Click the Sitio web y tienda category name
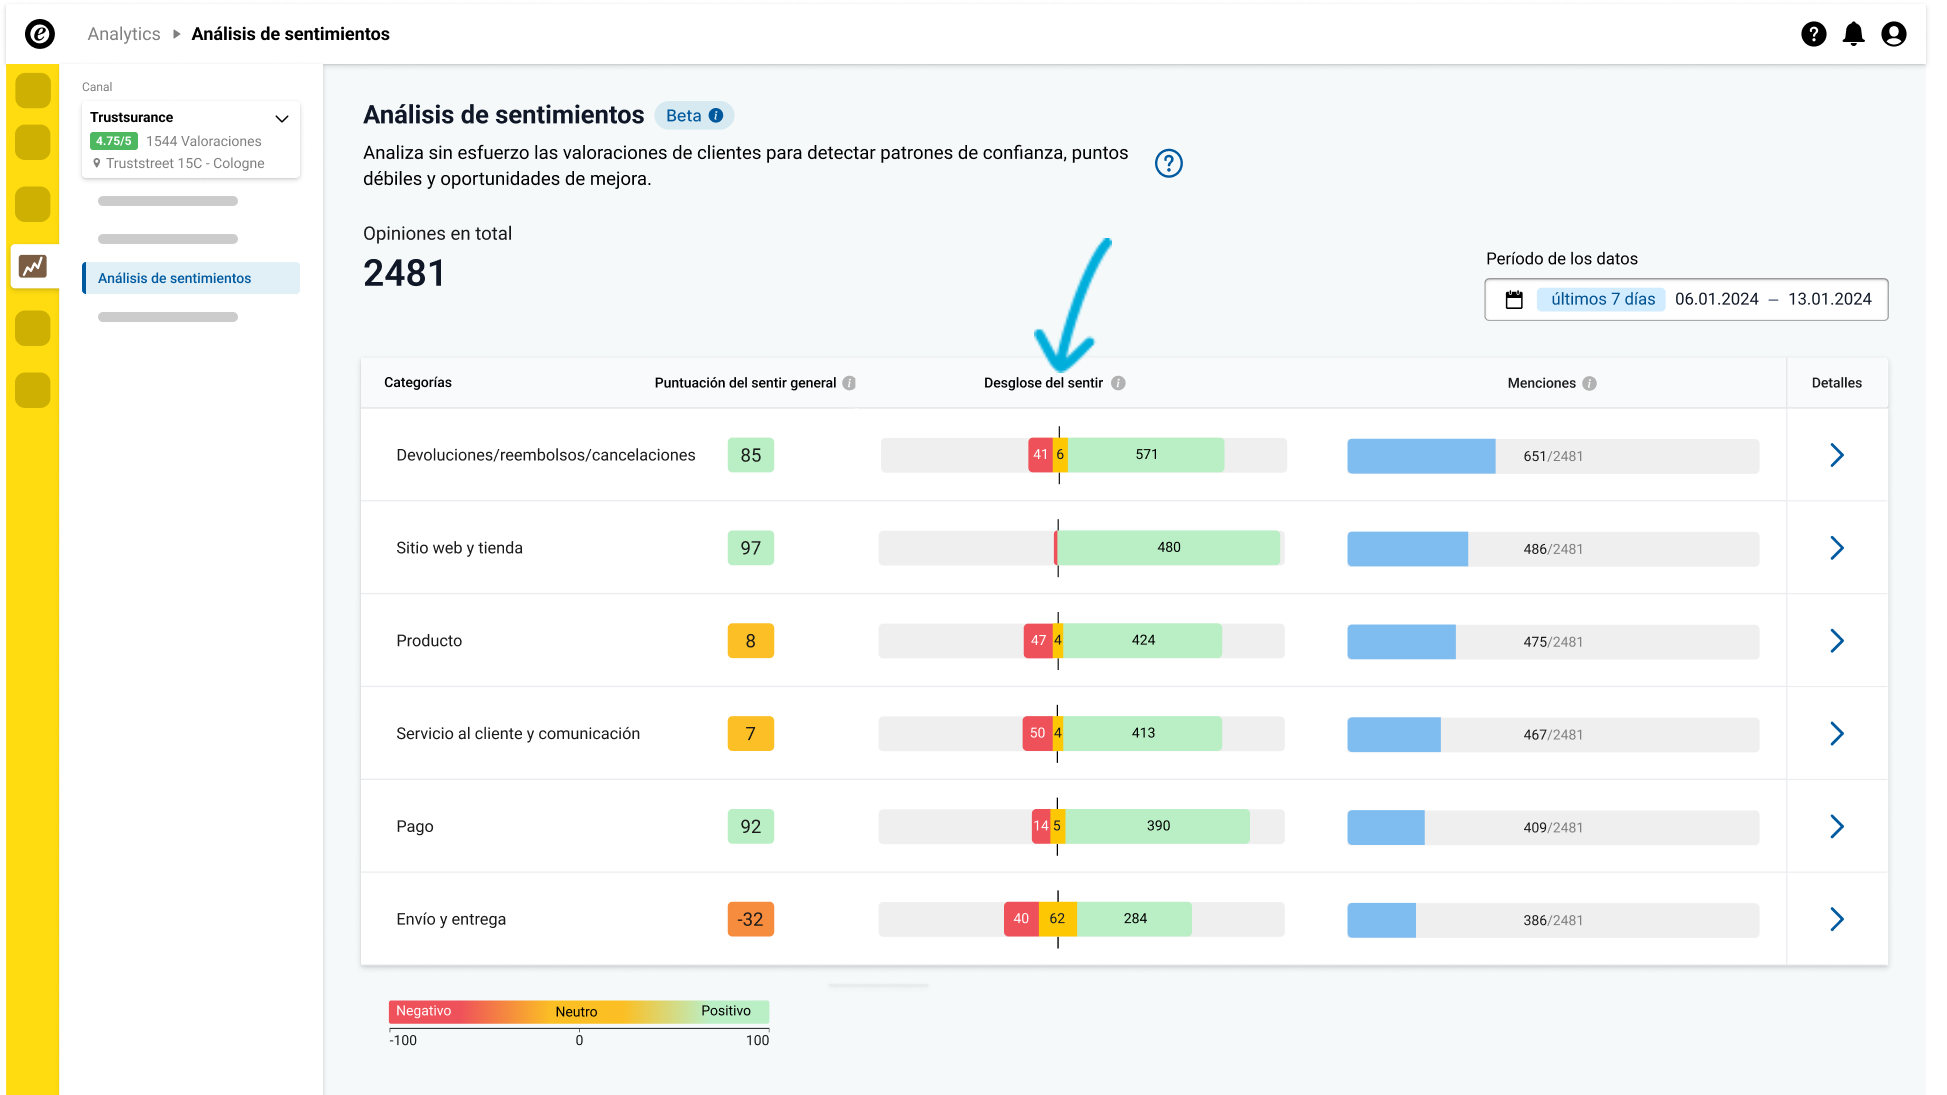1947x1095 pixels. click(x=460, y=548)
